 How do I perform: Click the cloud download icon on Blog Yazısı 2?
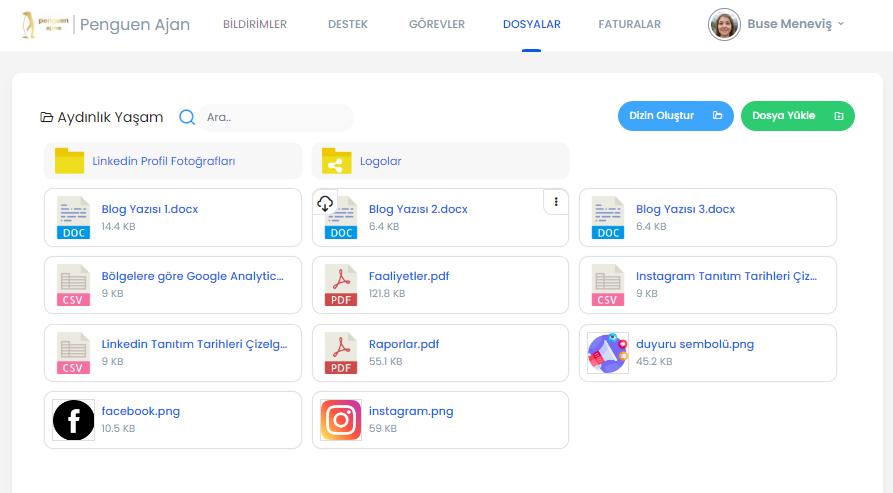coord(324,203)
